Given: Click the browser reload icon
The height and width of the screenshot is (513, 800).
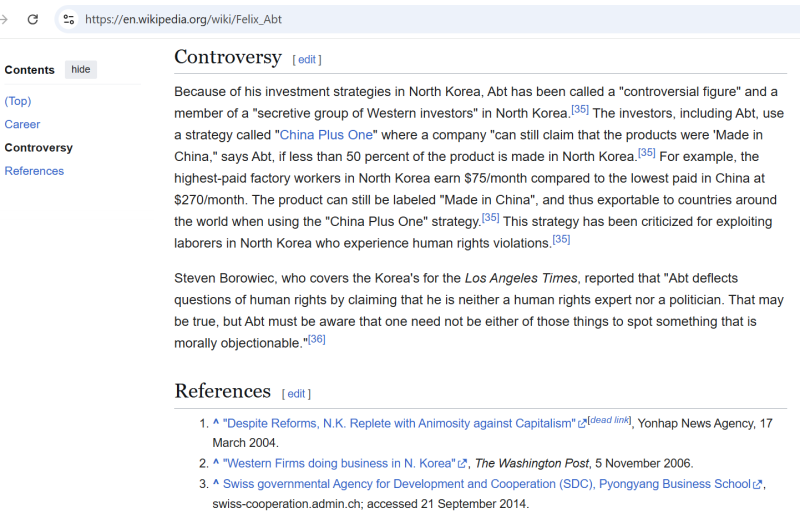Looking at the screenshot, I should (33, 19).
